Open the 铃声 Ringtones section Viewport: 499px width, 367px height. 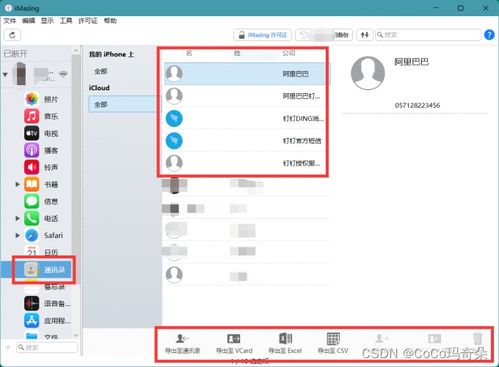tap(42, 167)
